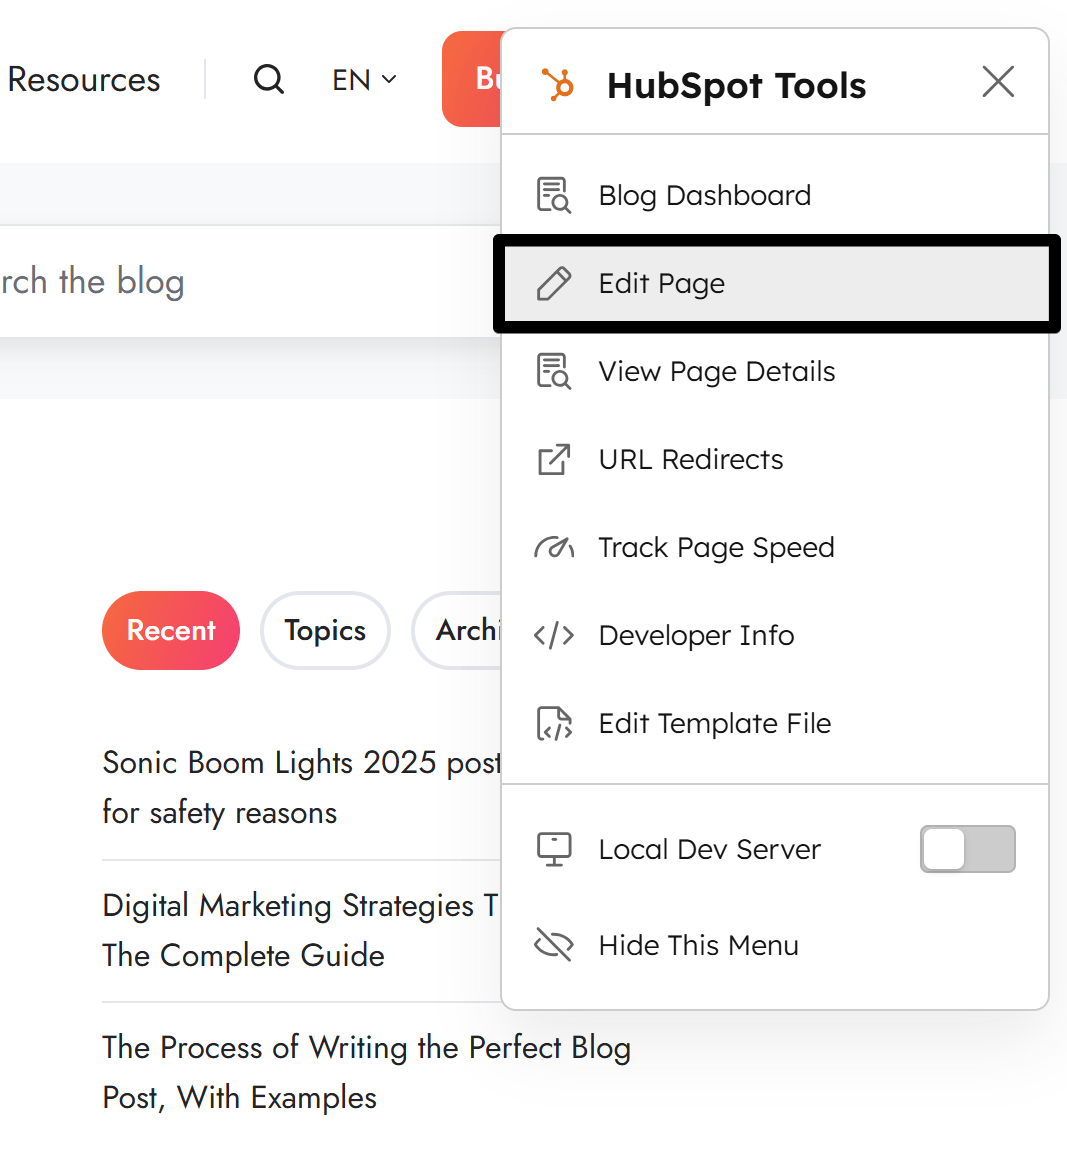Click the search magnifier icon in header

pos(269,79)
